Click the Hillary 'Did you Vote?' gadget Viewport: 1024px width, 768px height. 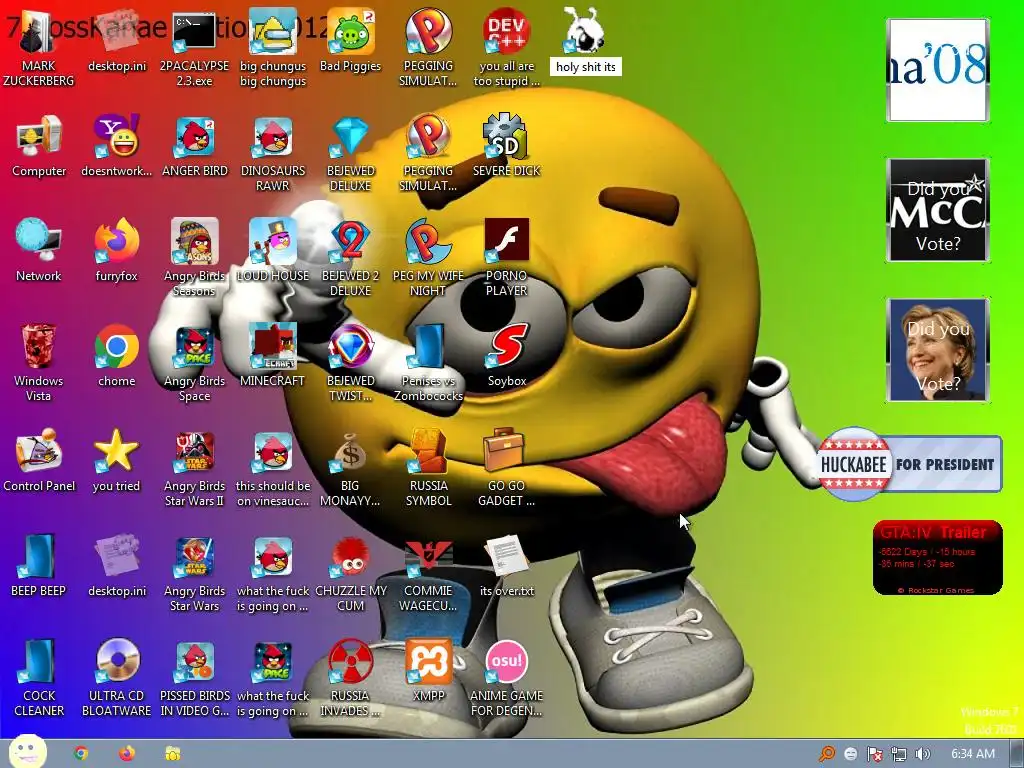pyautogui.click(x=938, y=350)
